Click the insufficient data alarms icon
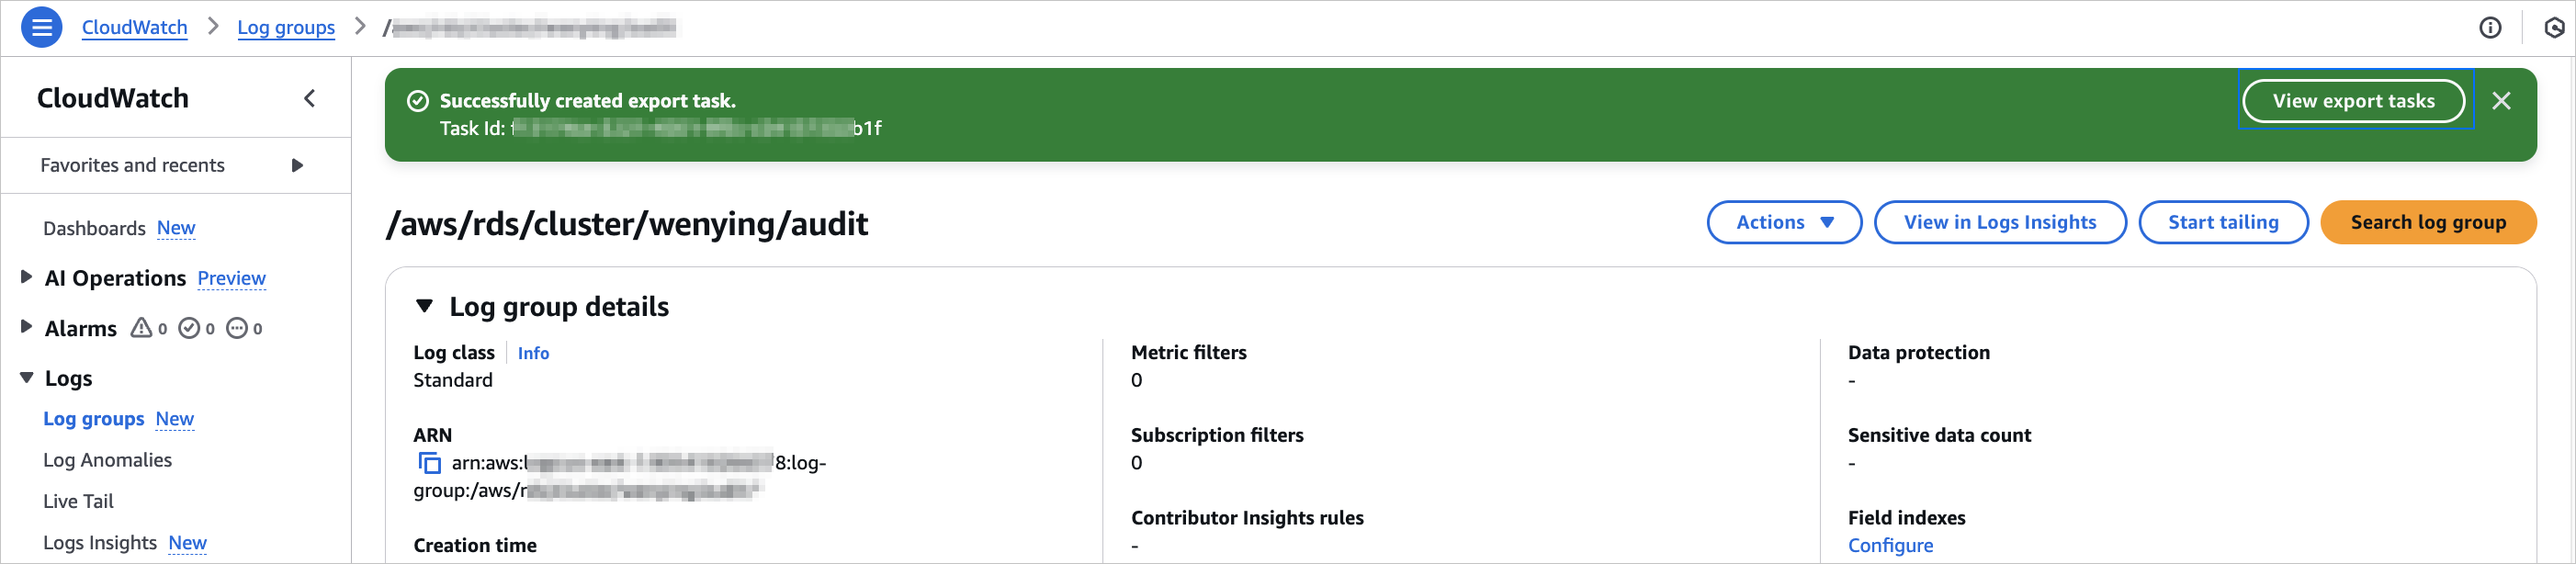Image resolution: width=2576 pixels, height=564 pixels. [x=237, y=328]
